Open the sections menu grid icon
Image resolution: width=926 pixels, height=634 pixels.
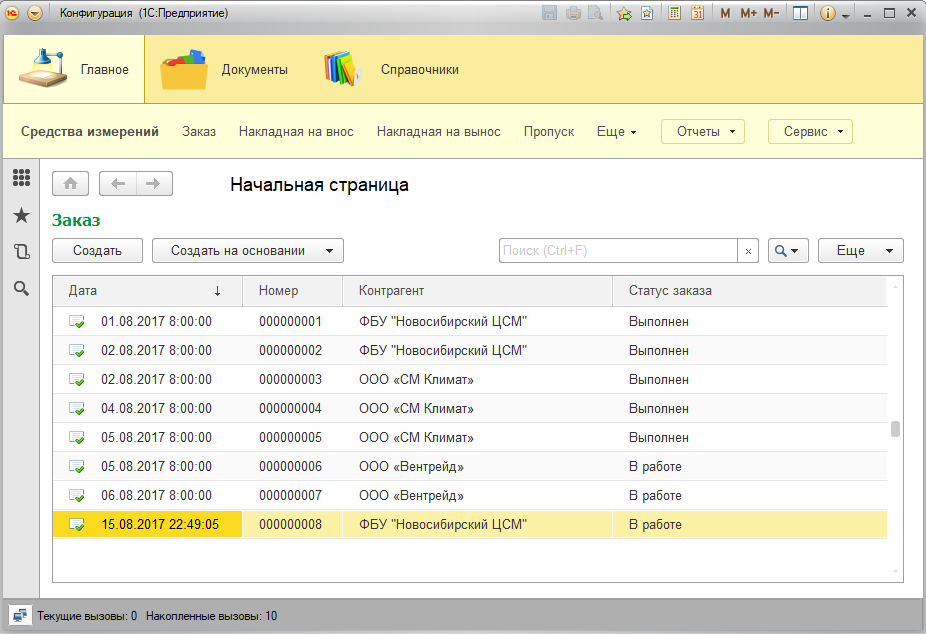tap(21, 178)
